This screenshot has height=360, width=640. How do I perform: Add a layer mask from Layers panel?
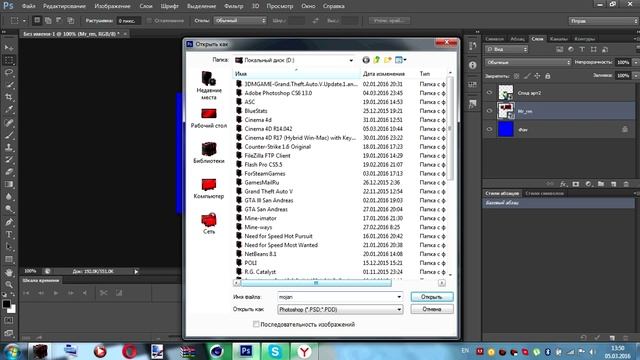pos(576,184)
